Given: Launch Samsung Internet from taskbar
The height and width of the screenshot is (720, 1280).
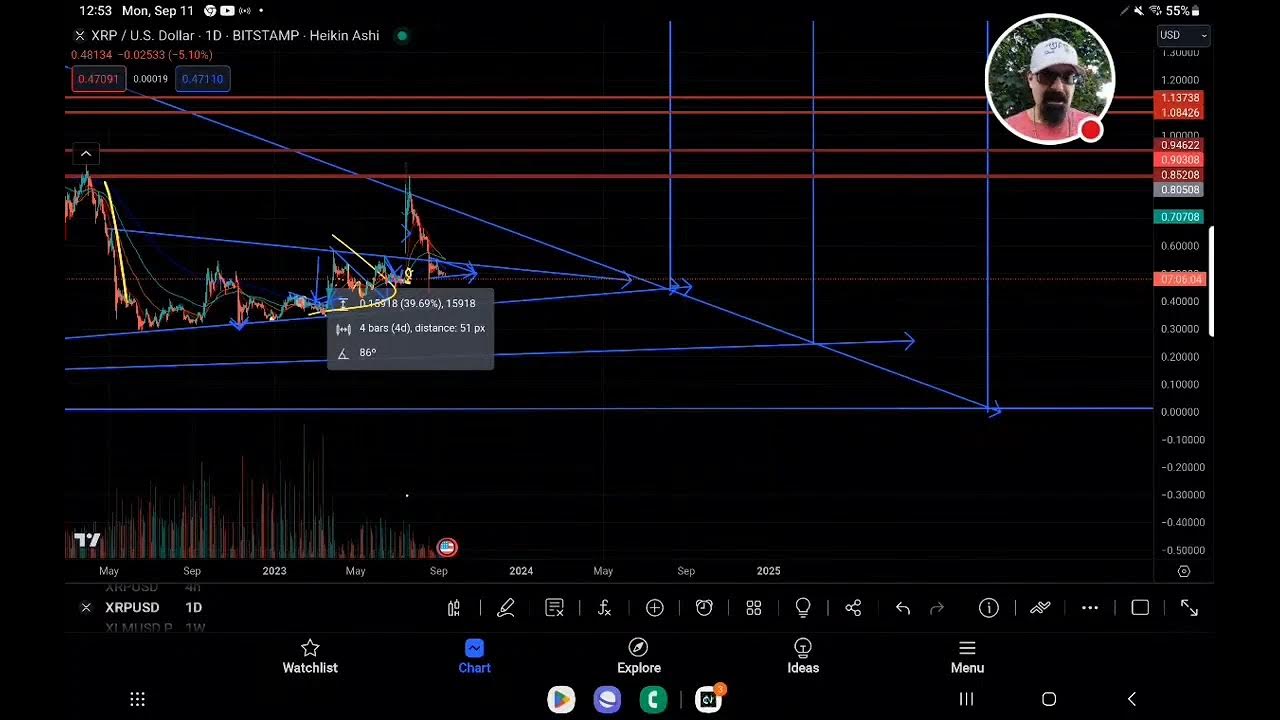Looking at the screenshot, I should click(607, 699).
